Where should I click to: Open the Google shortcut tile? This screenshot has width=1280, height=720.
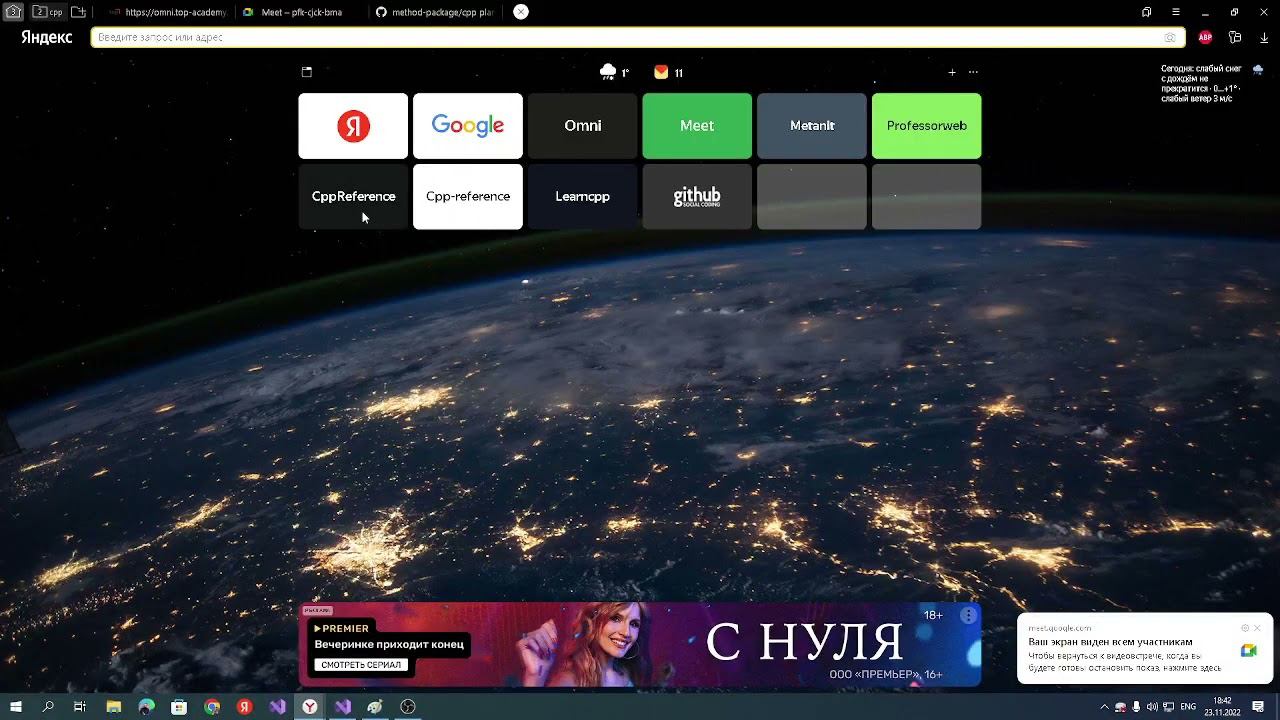point(468,126)
